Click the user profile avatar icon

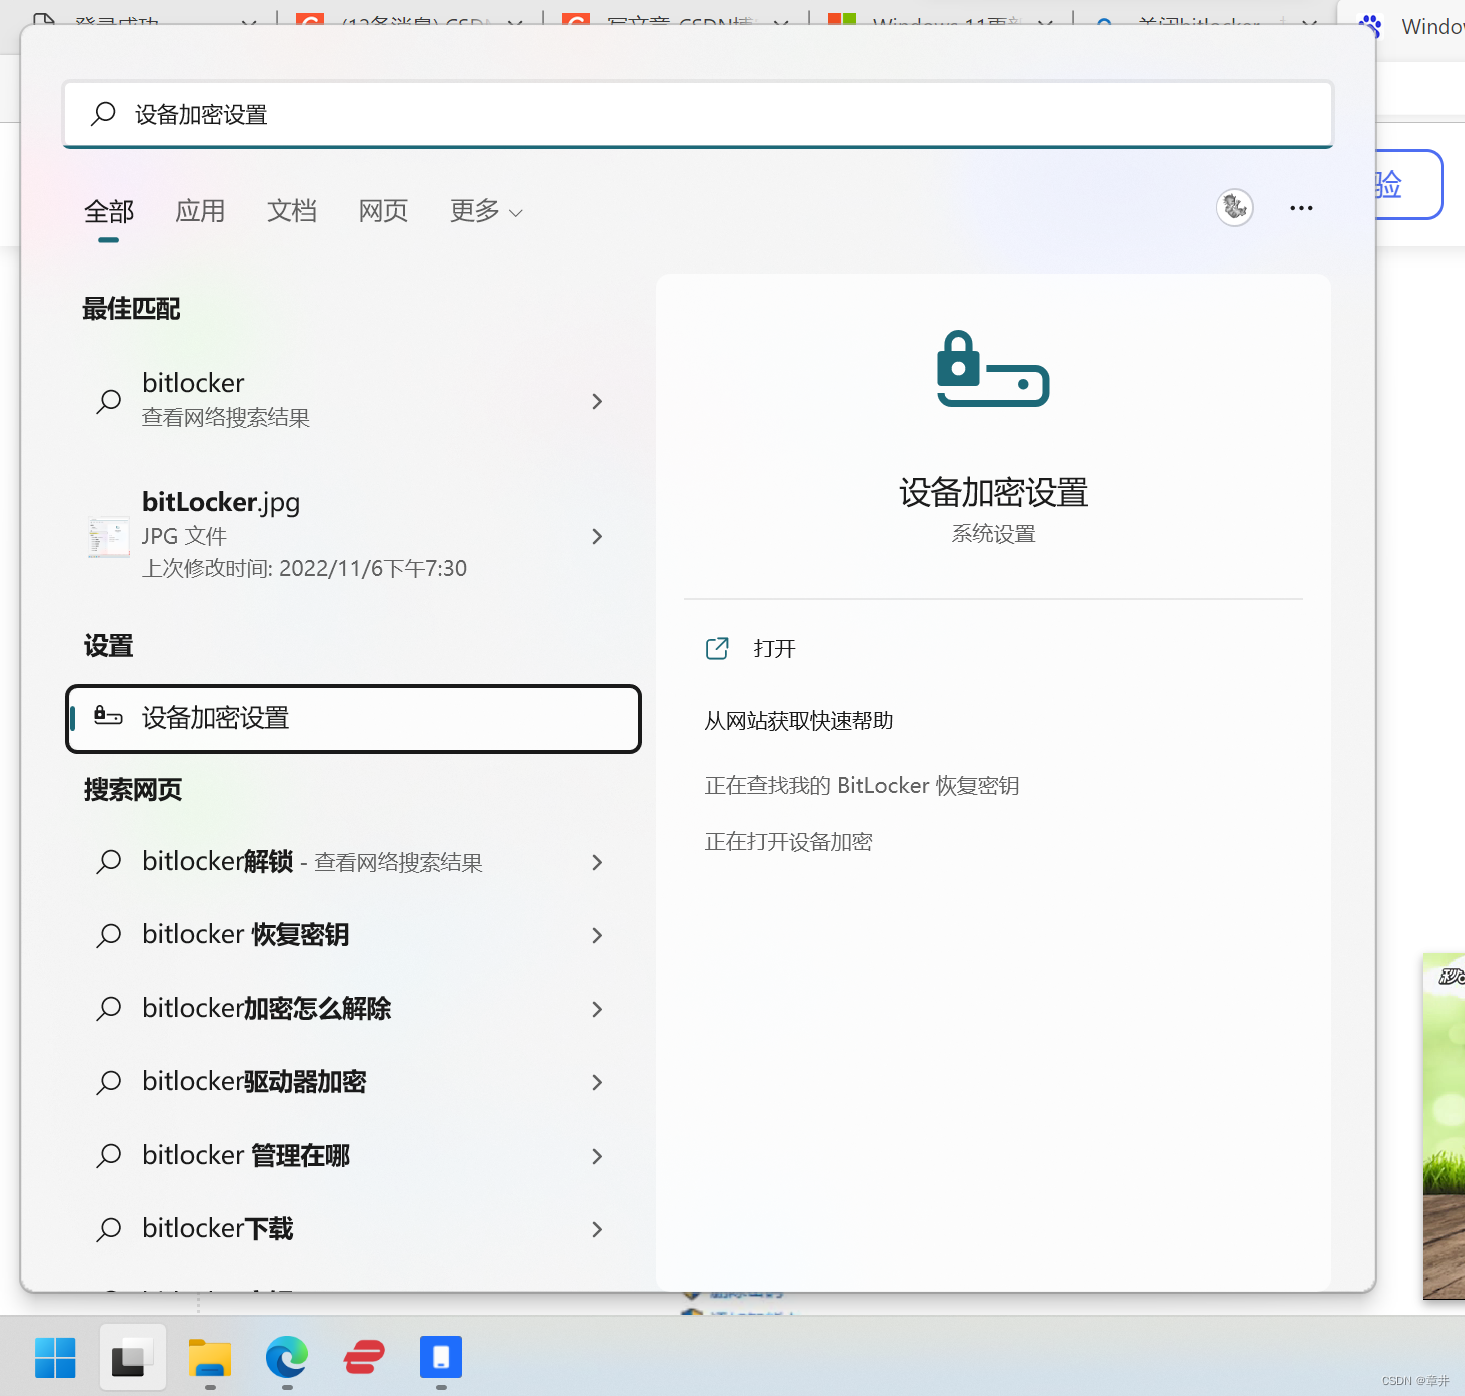pos(1235,207)
